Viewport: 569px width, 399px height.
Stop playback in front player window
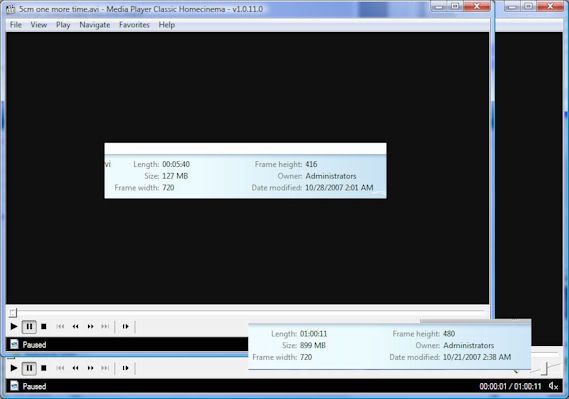tap(44, 326)
